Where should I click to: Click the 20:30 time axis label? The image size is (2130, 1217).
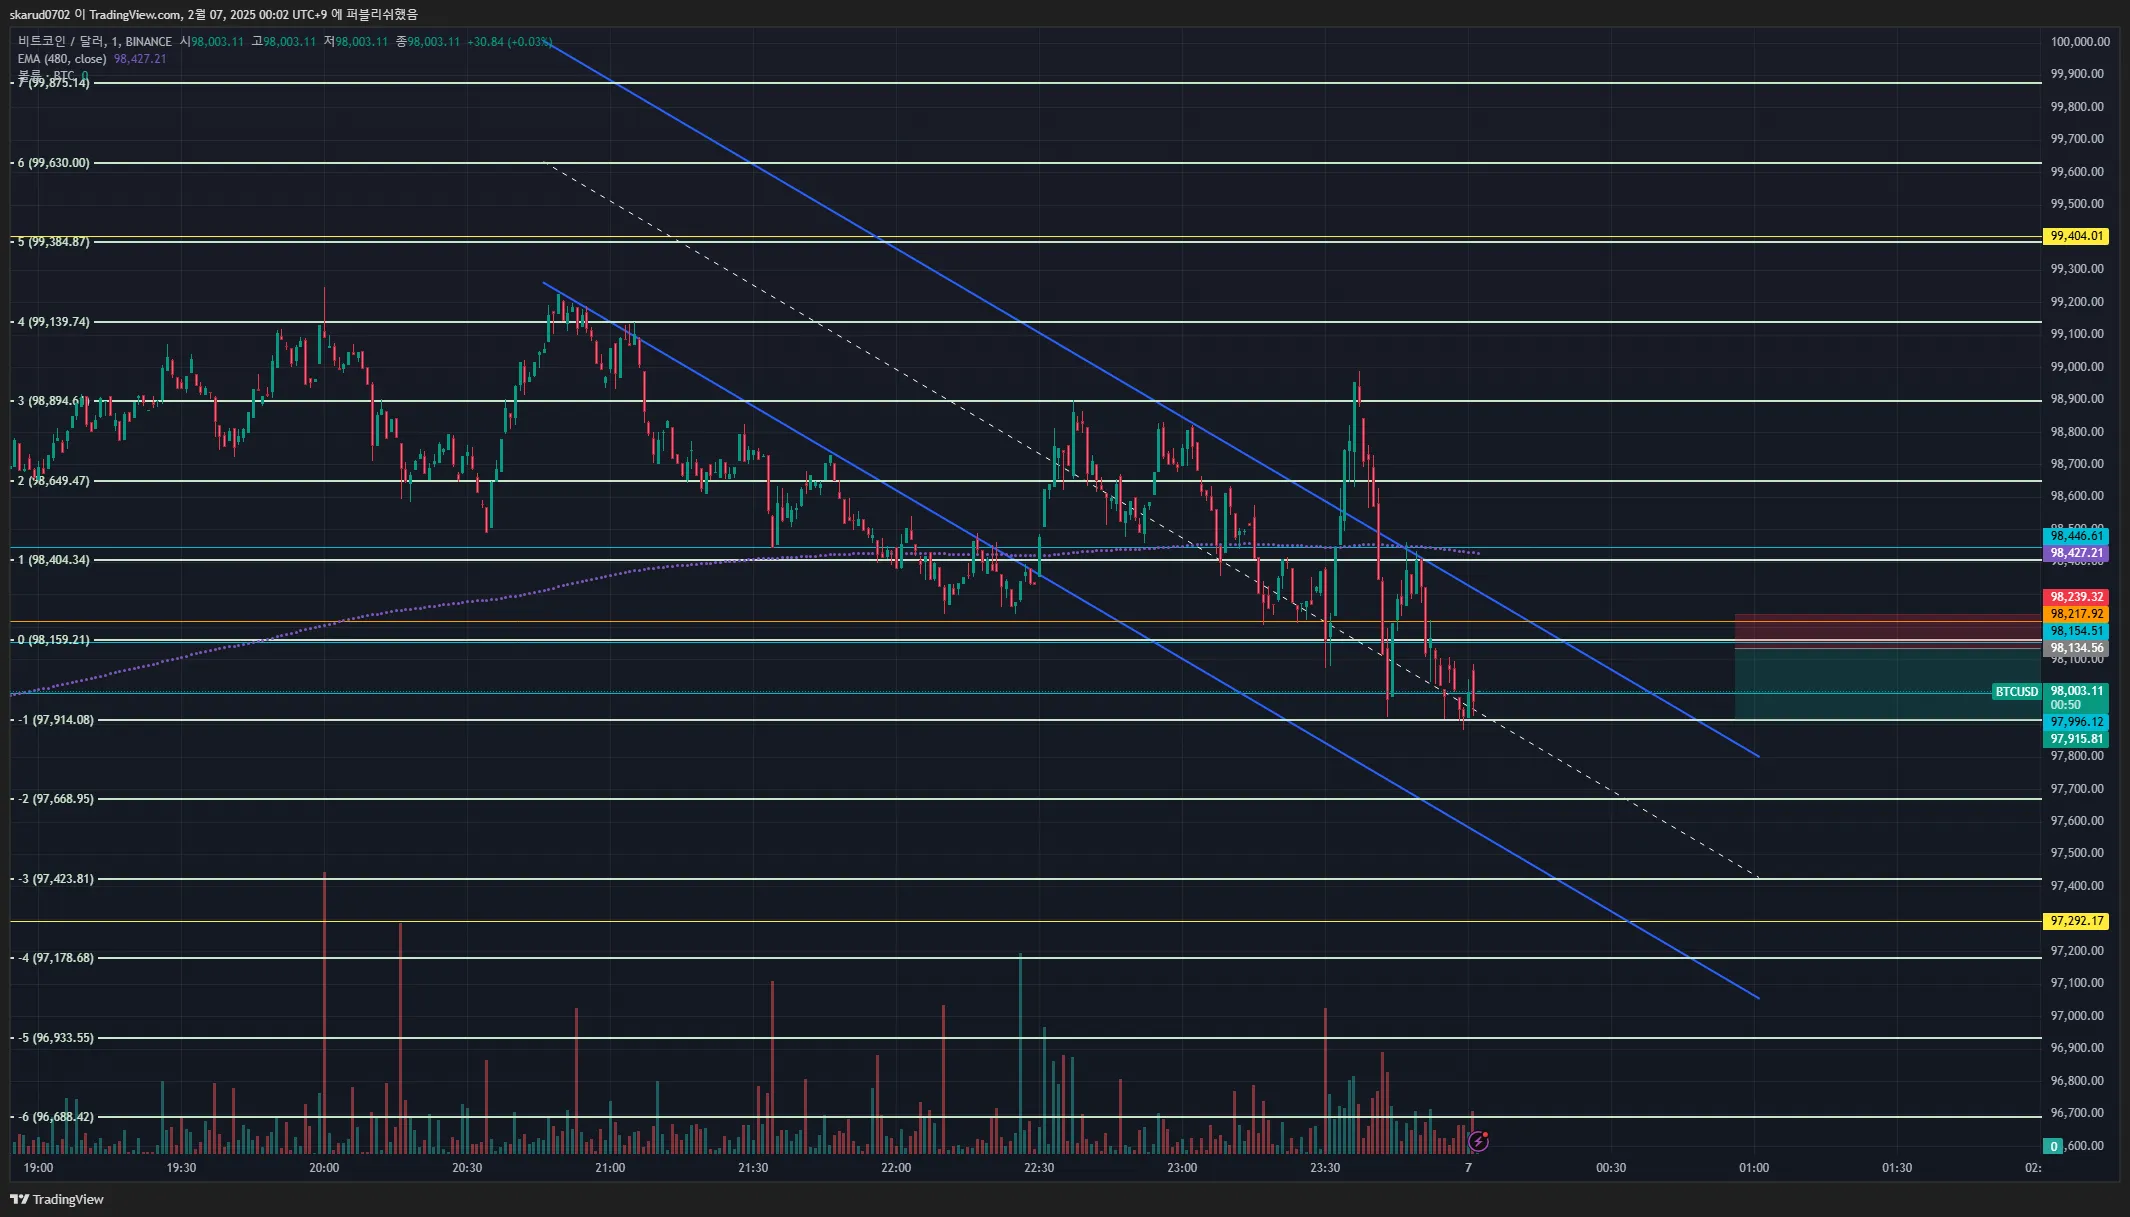click(467, 1168)
